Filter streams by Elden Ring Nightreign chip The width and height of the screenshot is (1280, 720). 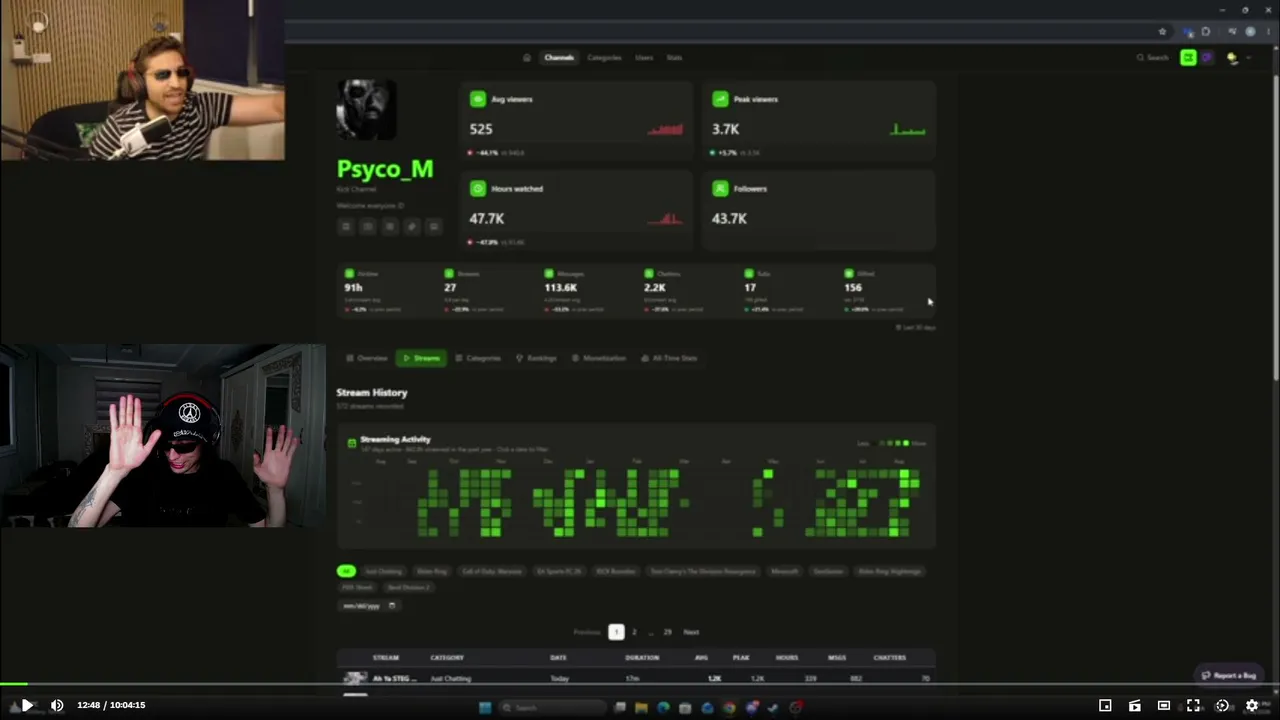pos(890,571)
